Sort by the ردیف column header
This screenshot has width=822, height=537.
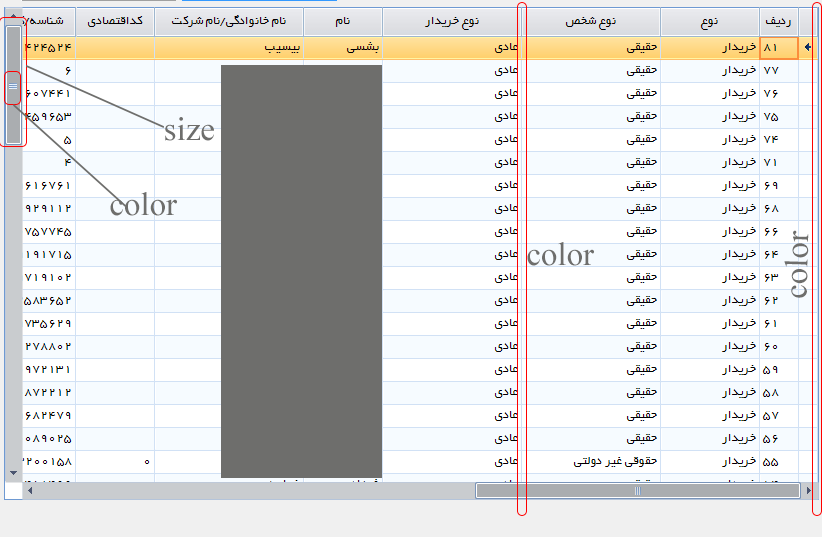(778, 21)
